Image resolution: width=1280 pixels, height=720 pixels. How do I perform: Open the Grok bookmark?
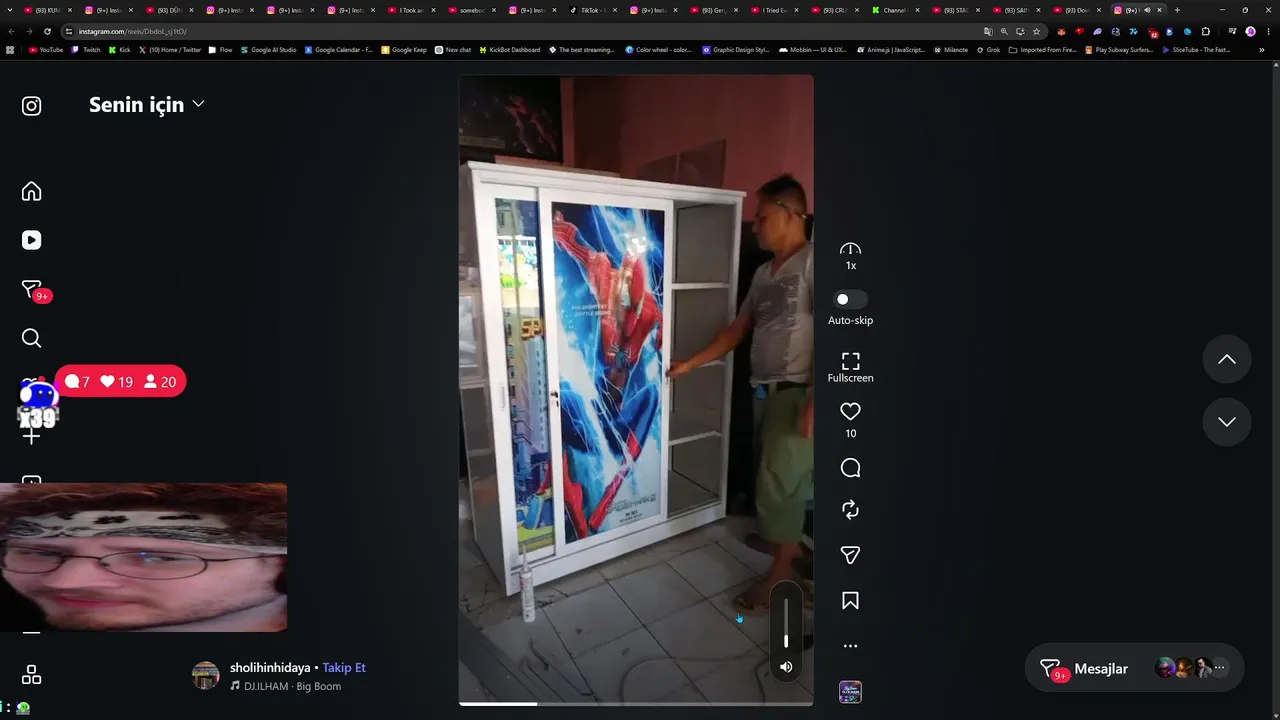(x=987, y=50)
